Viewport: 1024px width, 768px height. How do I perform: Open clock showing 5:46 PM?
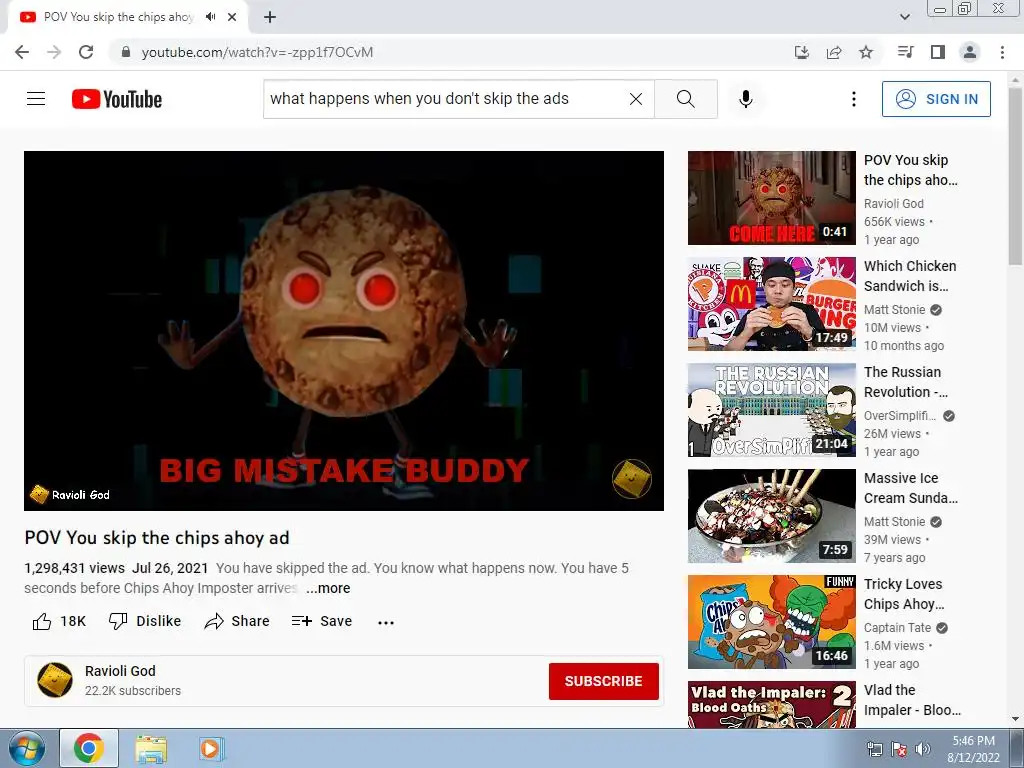pos(973,748)
